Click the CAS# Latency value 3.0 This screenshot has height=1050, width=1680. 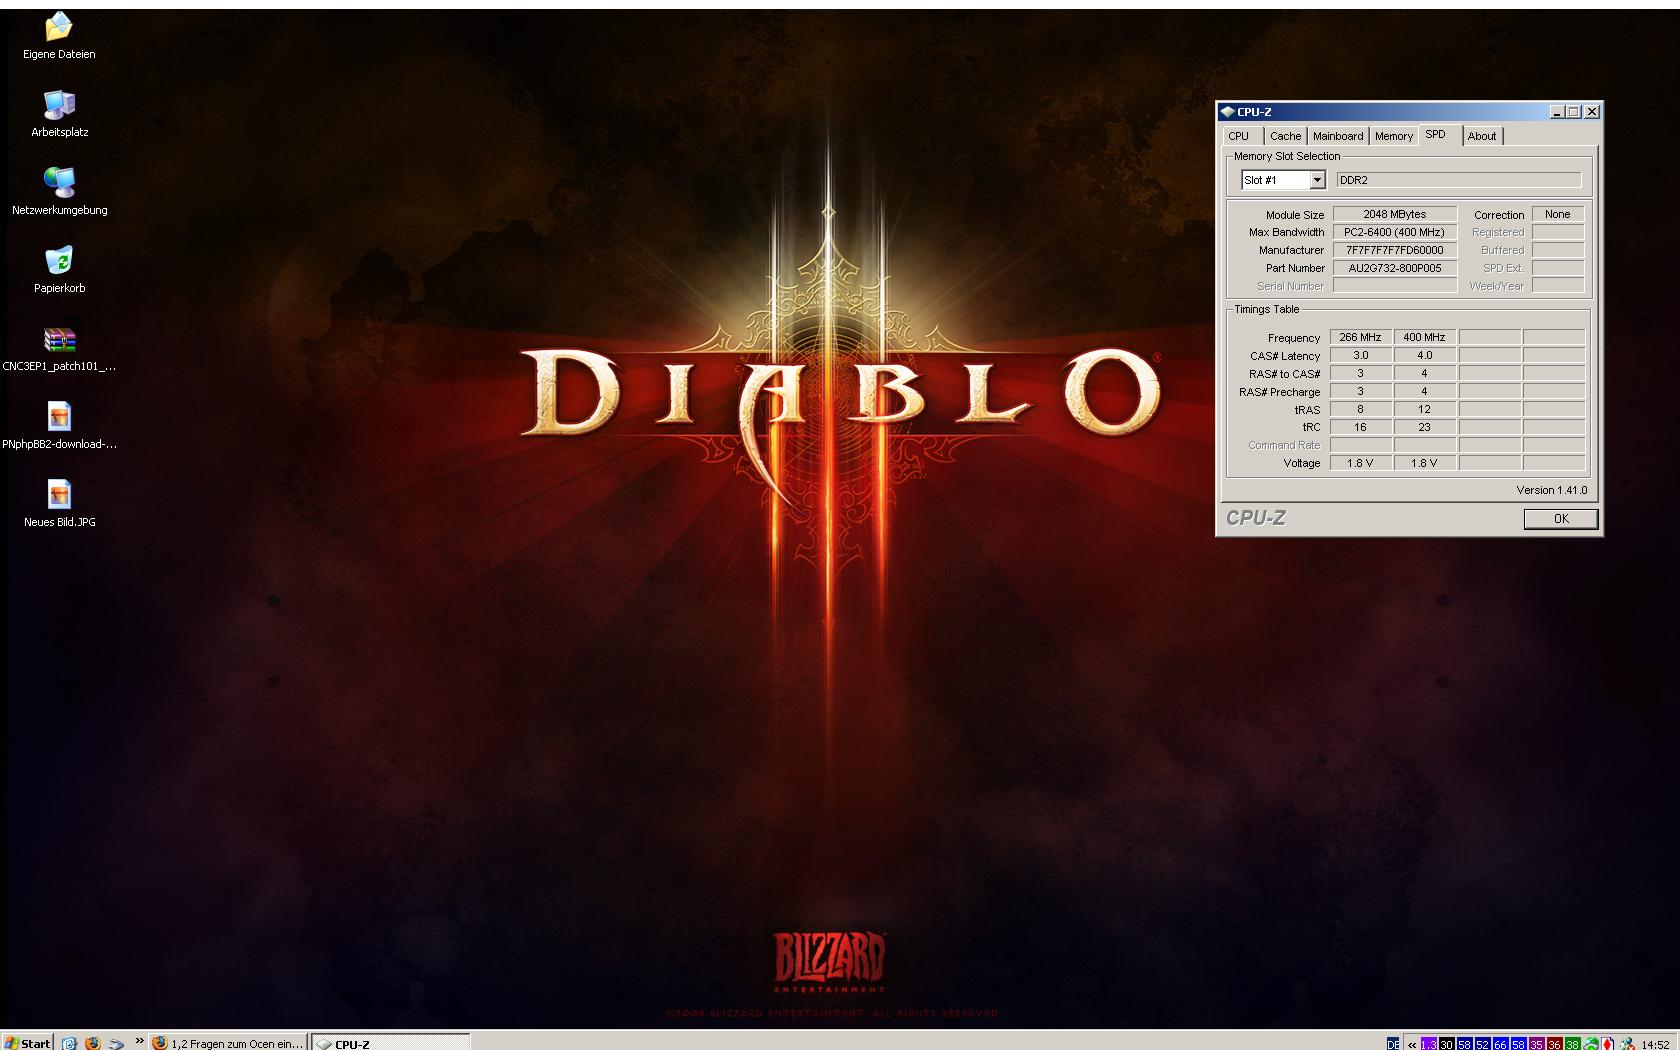[x=1361, y=355]
